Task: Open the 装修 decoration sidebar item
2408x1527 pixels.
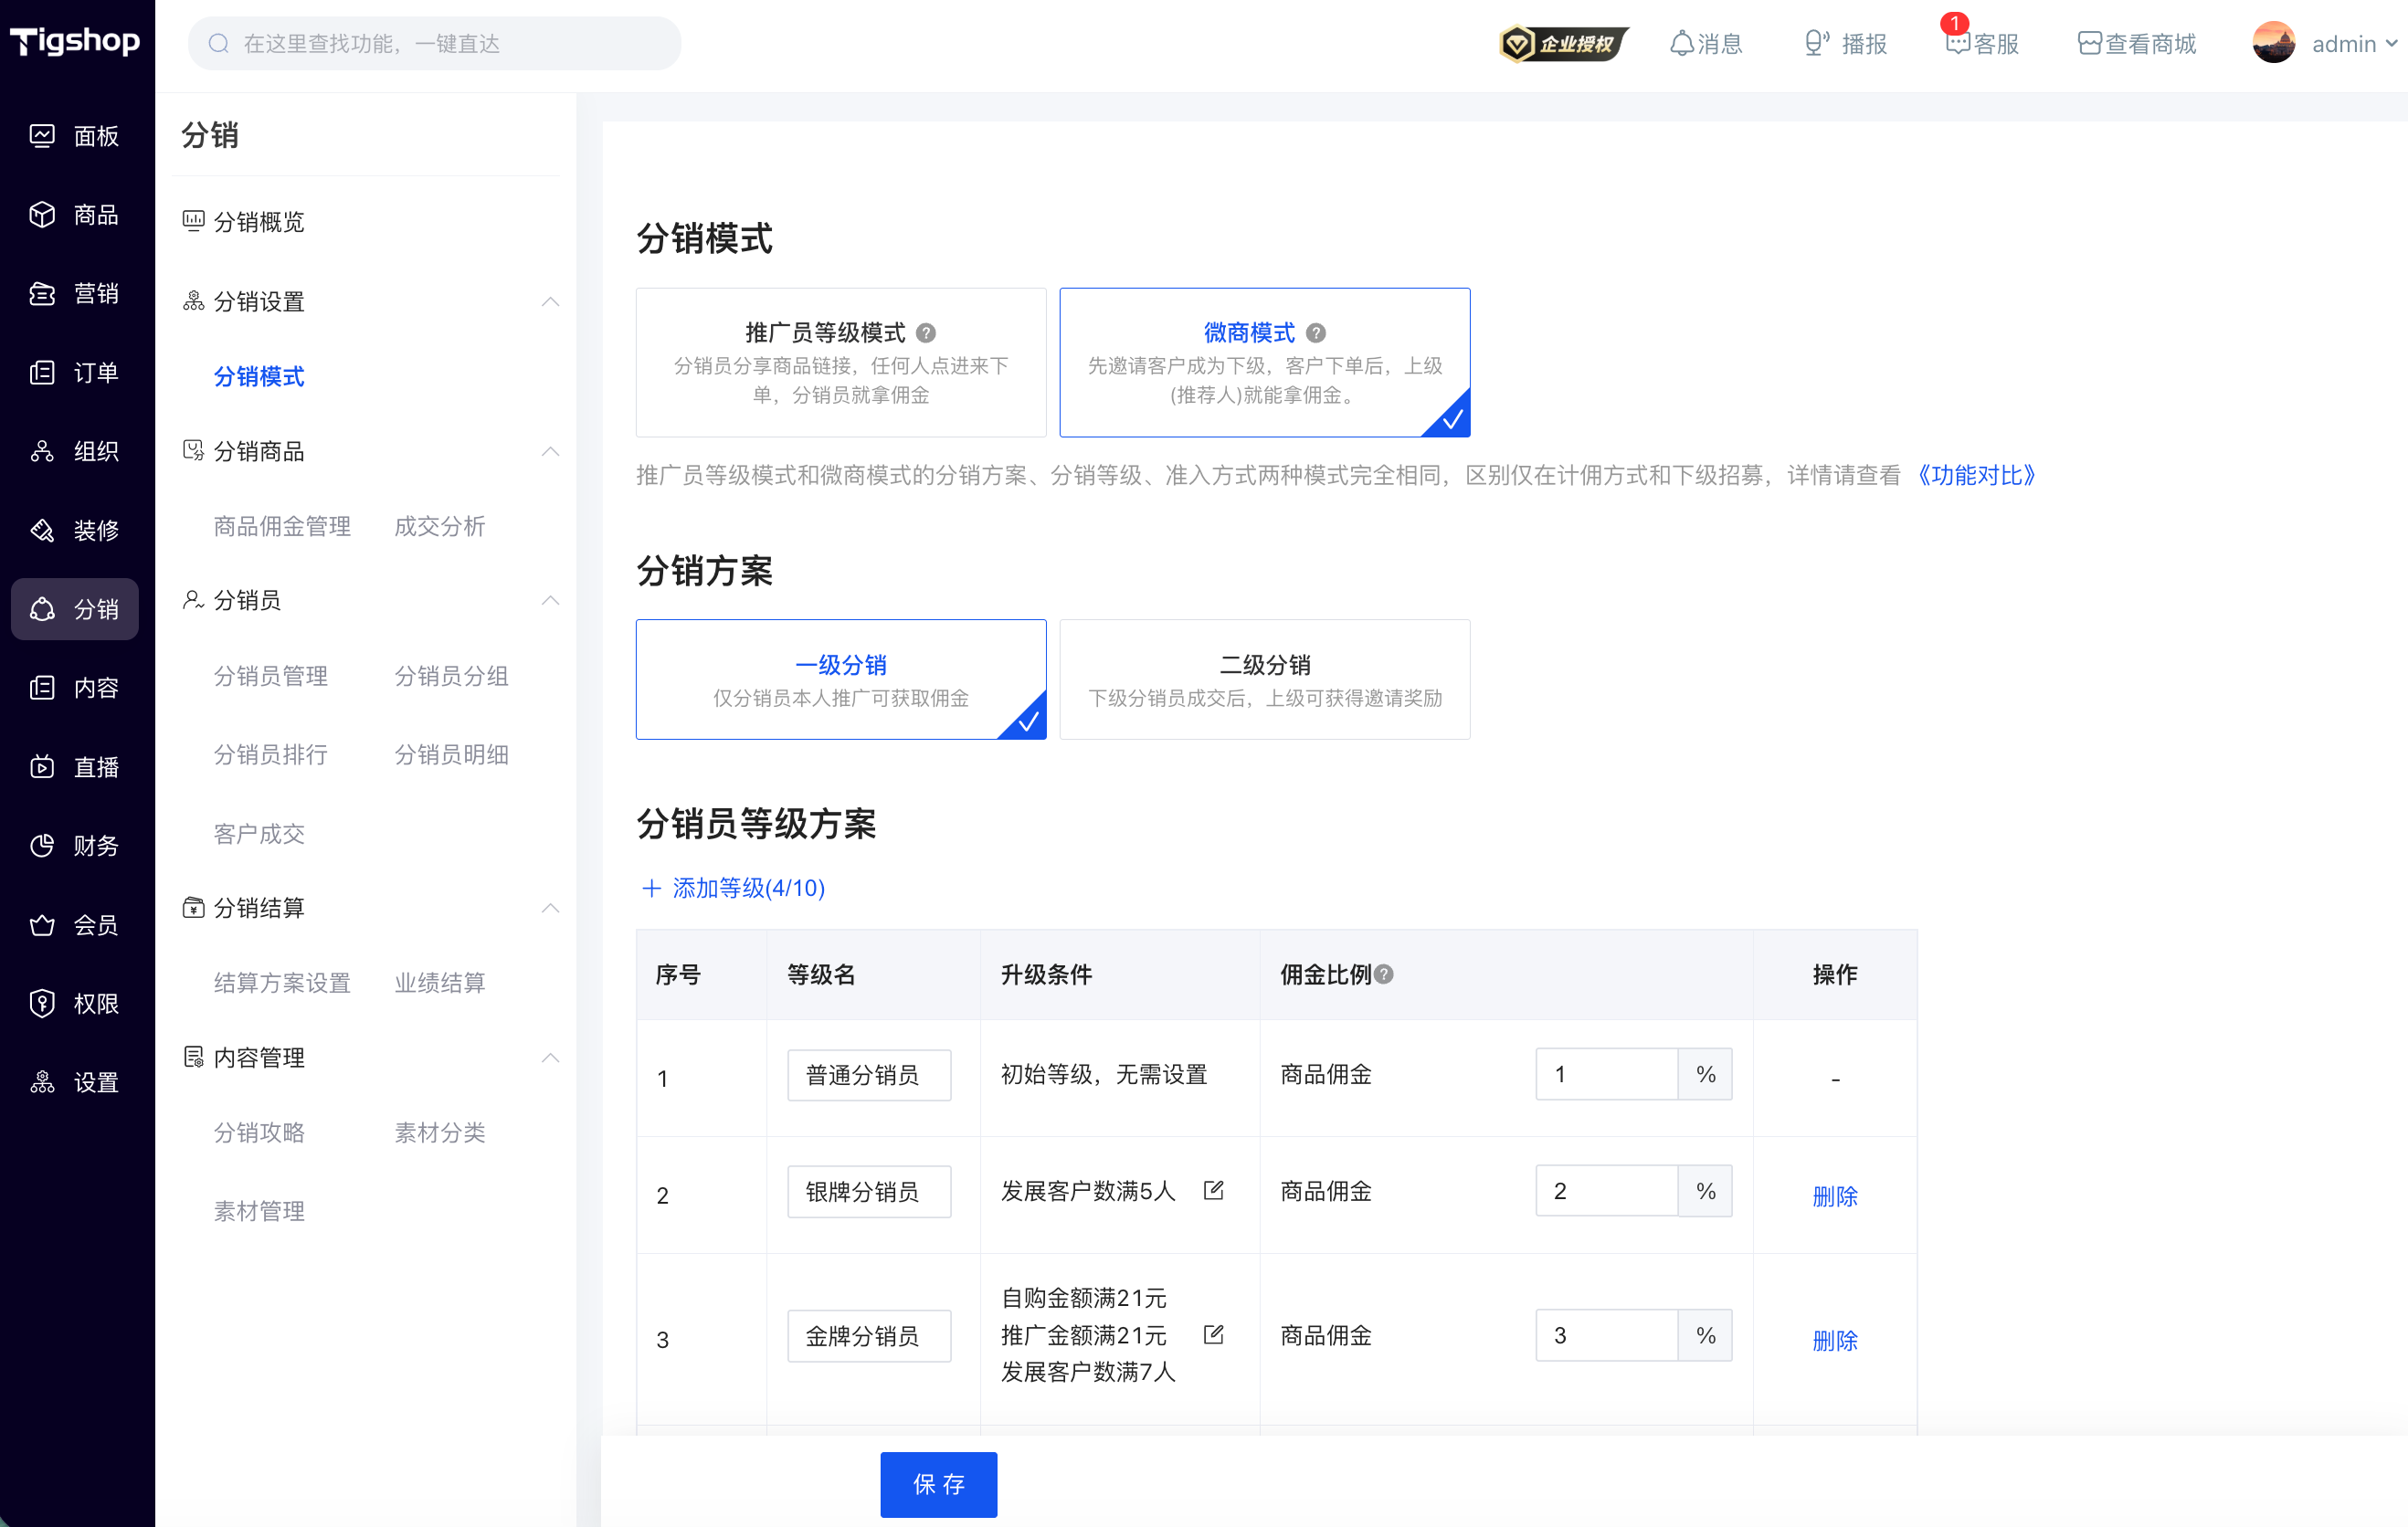Action: coord(75,530)
